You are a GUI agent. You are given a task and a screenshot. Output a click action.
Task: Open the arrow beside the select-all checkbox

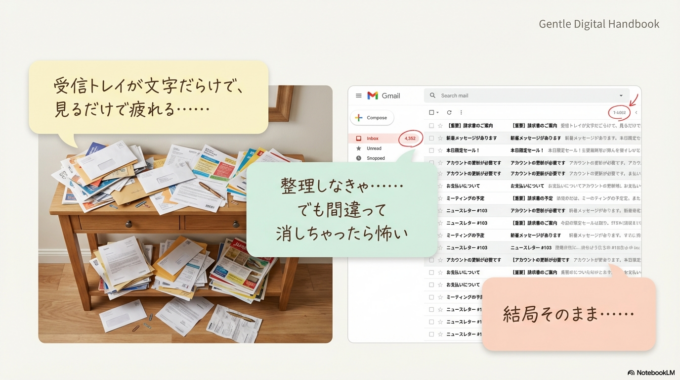[x=438, y=112]
